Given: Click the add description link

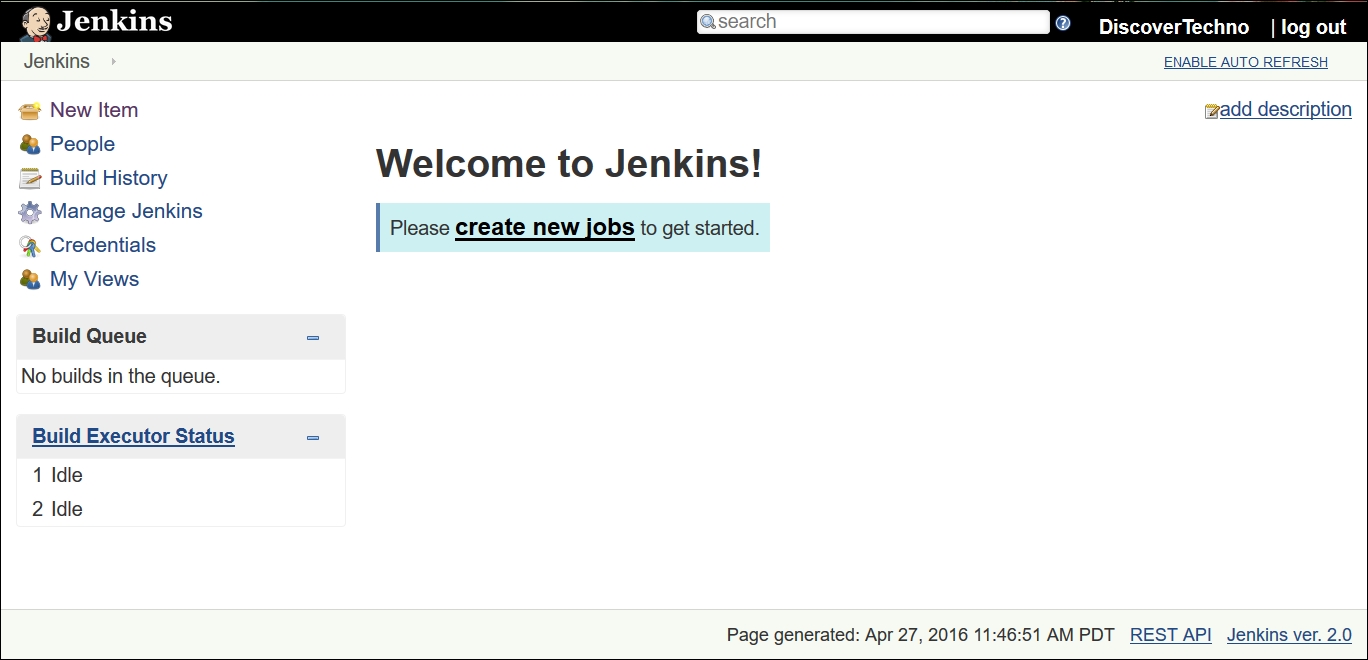Looking at the screenshot, I should click(x=1286, y=110).
